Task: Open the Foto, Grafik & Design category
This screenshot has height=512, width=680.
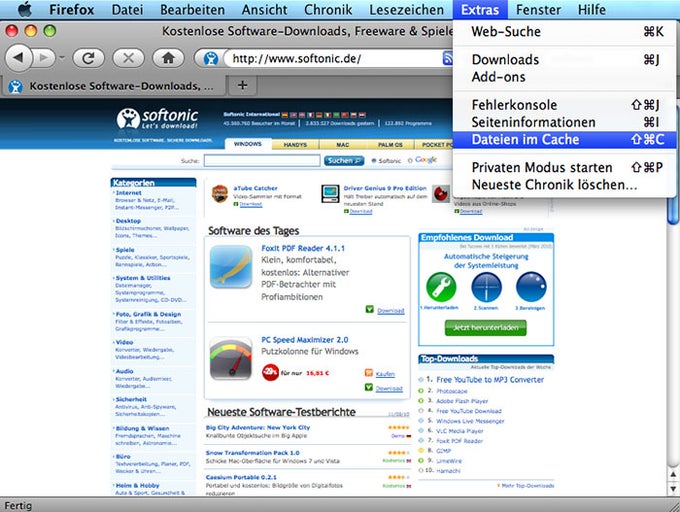Action: coord(148,314)
